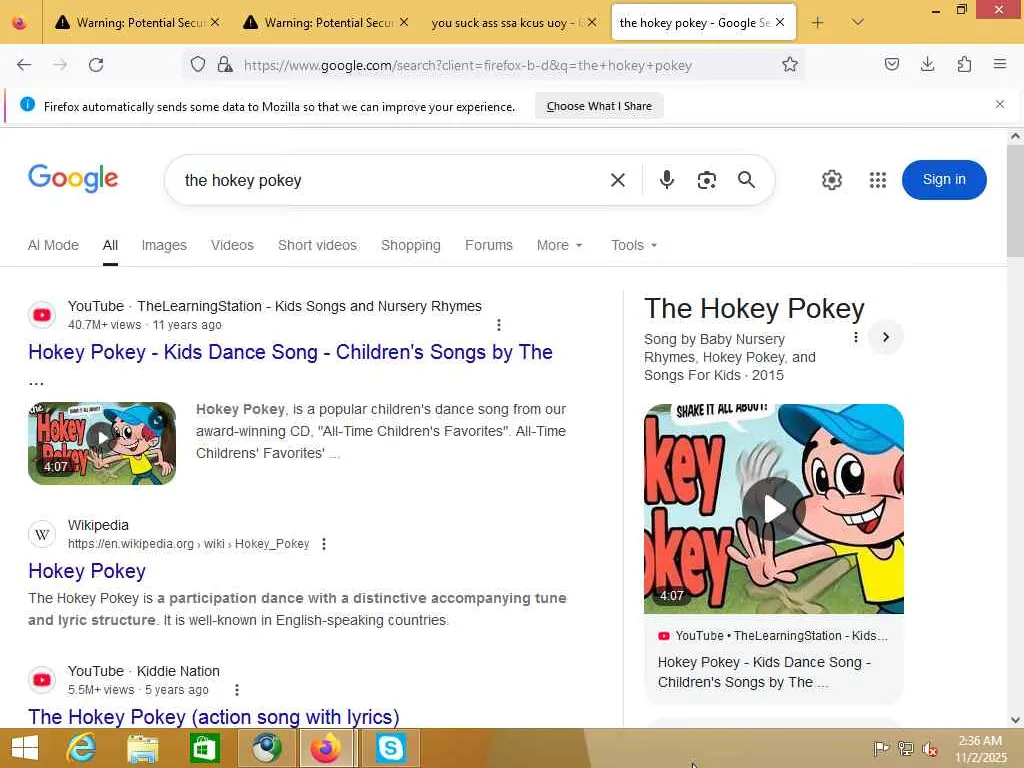Image resolution: width=1024 pixels, height=768 pixels.
Task: Open the Firefox downloads panel
Action: pyautogui.click(x=927, y=64)
